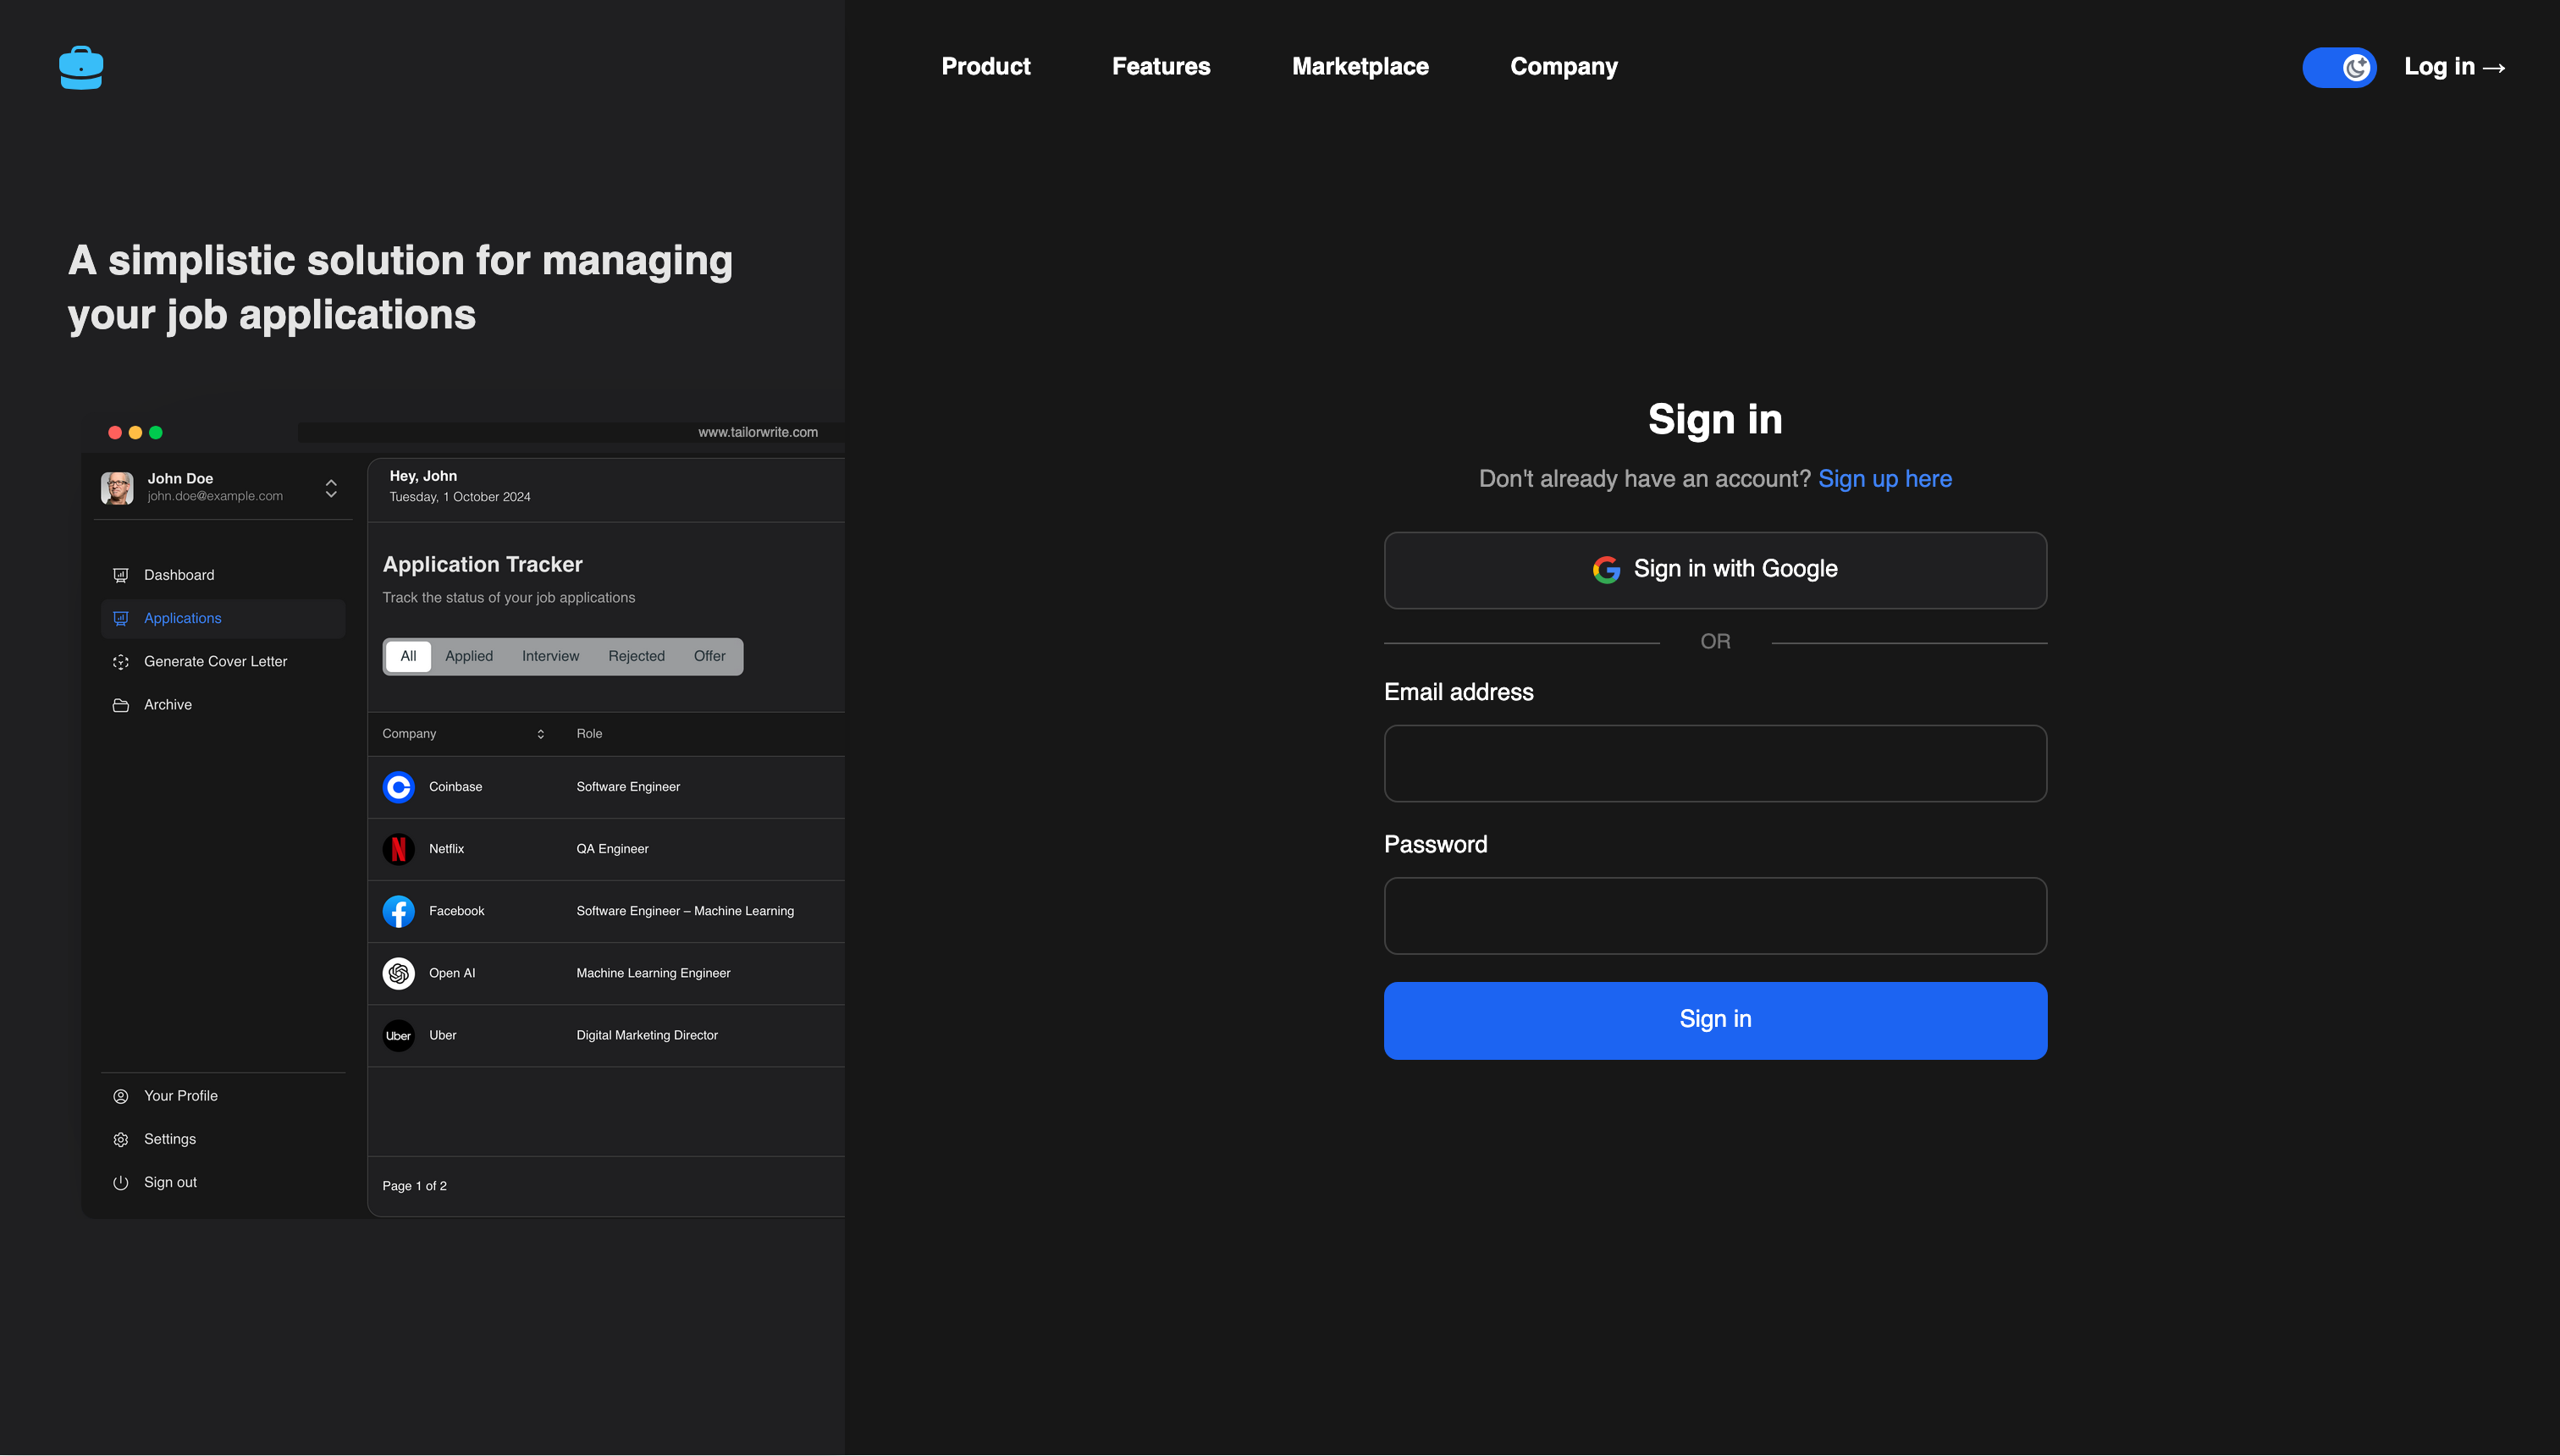The image size is (2560, 1456).
Task: Select the Archive folder icon
Action: point(120,704)
